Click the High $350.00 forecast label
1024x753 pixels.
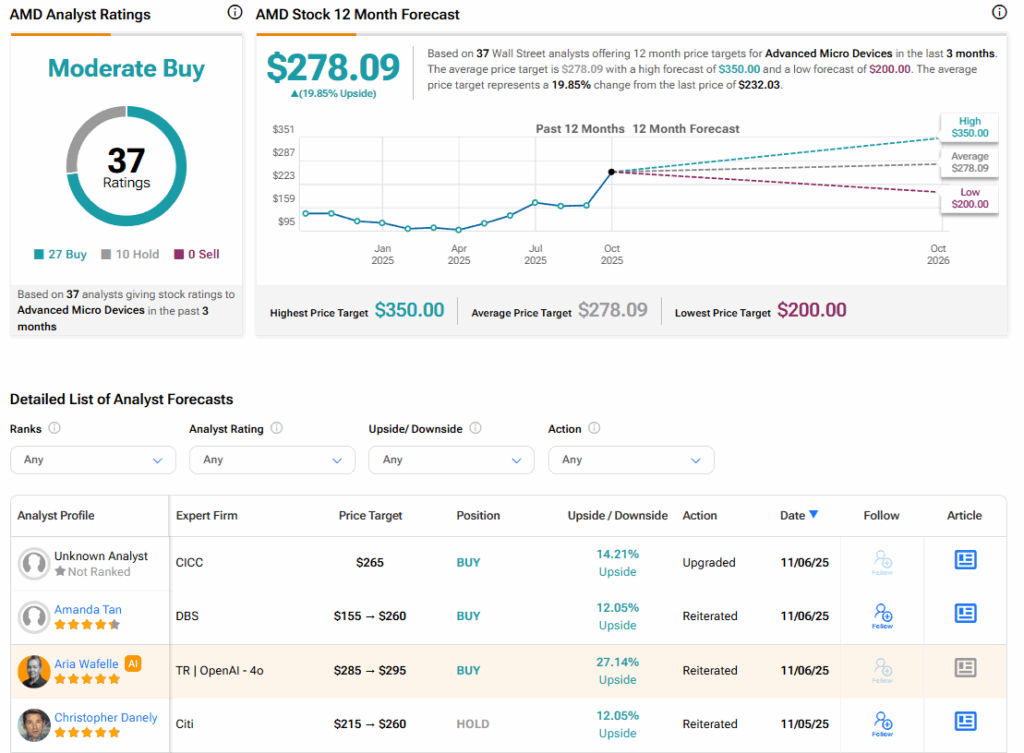(969, 127)
